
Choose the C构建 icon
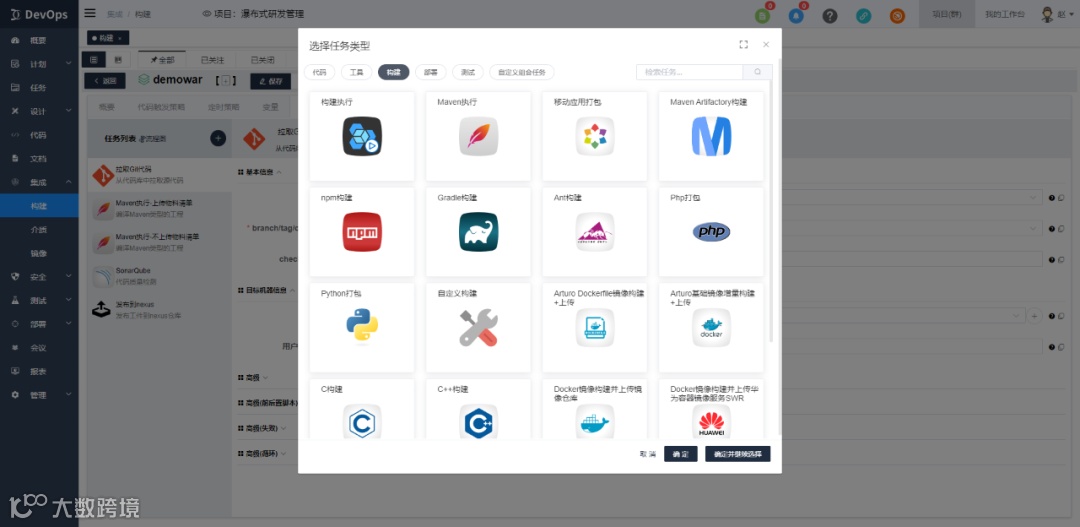[x=362, y=422]
